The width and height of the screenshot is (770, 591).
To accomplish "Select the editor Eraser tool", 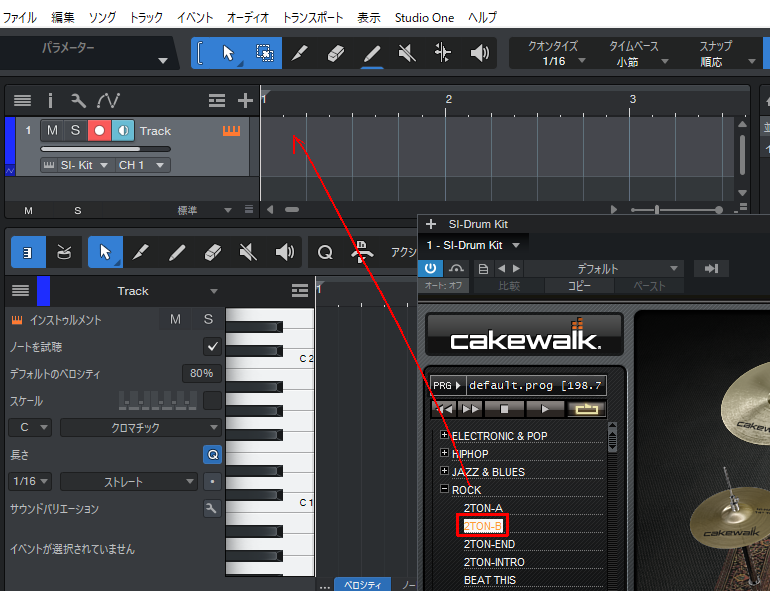I will [213, 253].
